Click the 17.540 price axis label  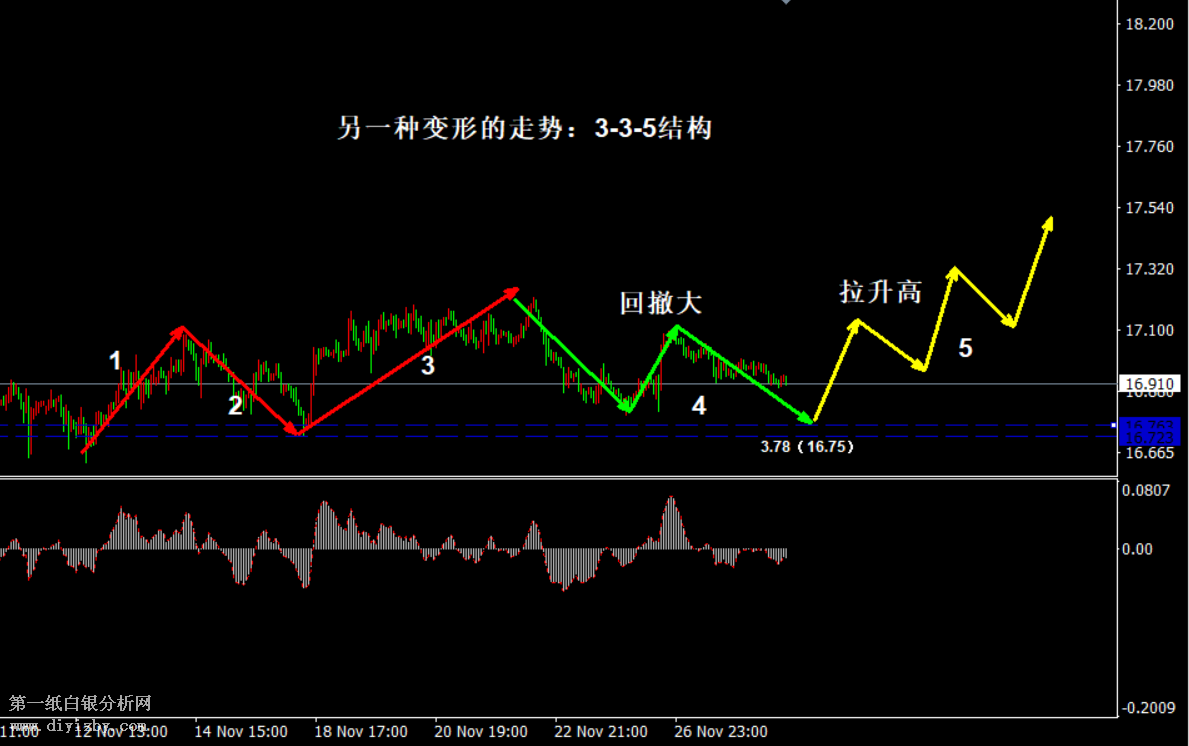1149,208
